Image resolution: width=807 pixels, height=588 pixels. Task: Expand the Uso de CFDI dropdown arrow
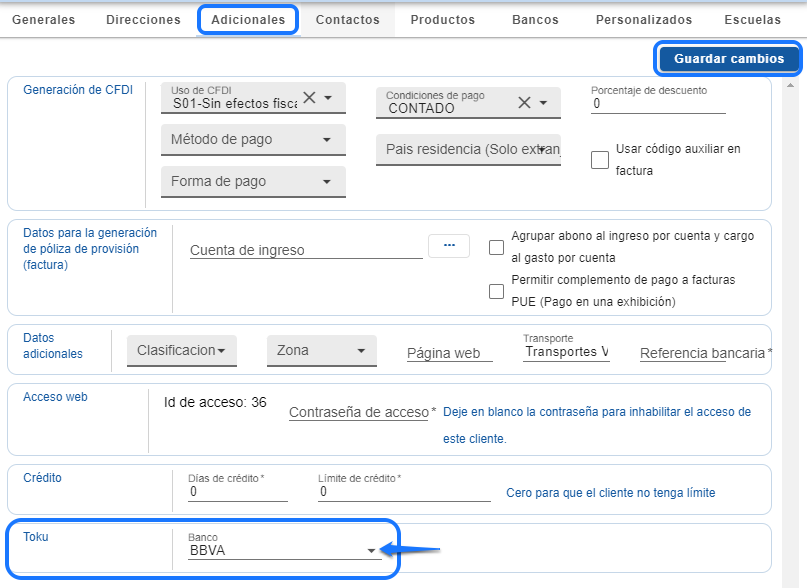pos(328,99)
